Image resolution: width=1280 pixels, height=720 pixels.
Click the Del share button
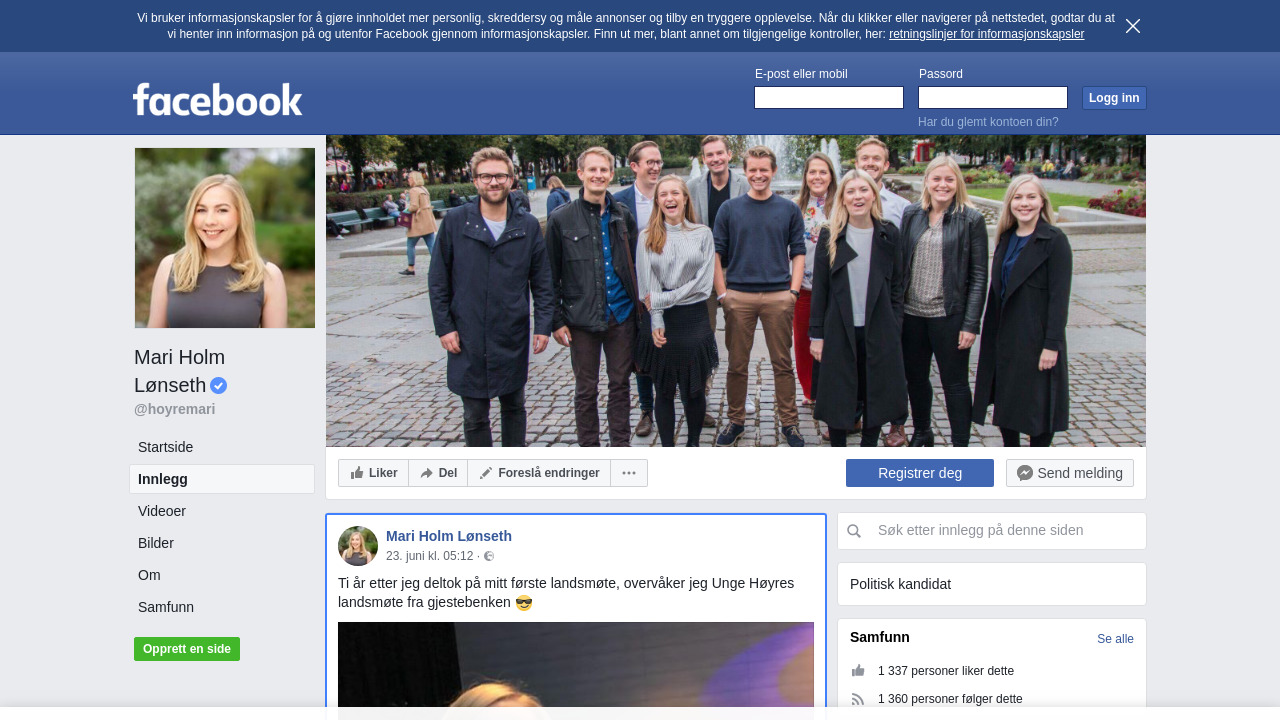tap(438, 473)
